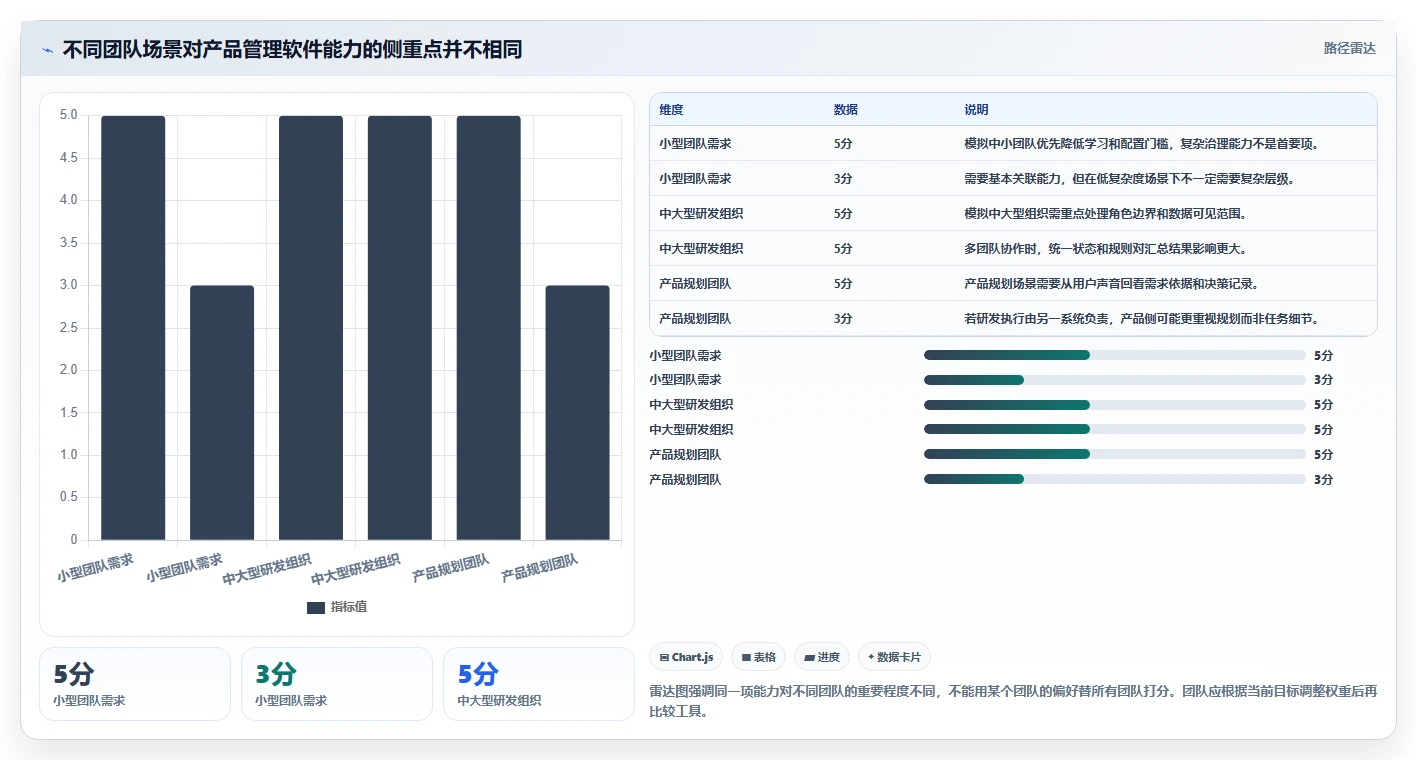
Task: Click the 指标值 legend color swatch
Action: point(316,607)
